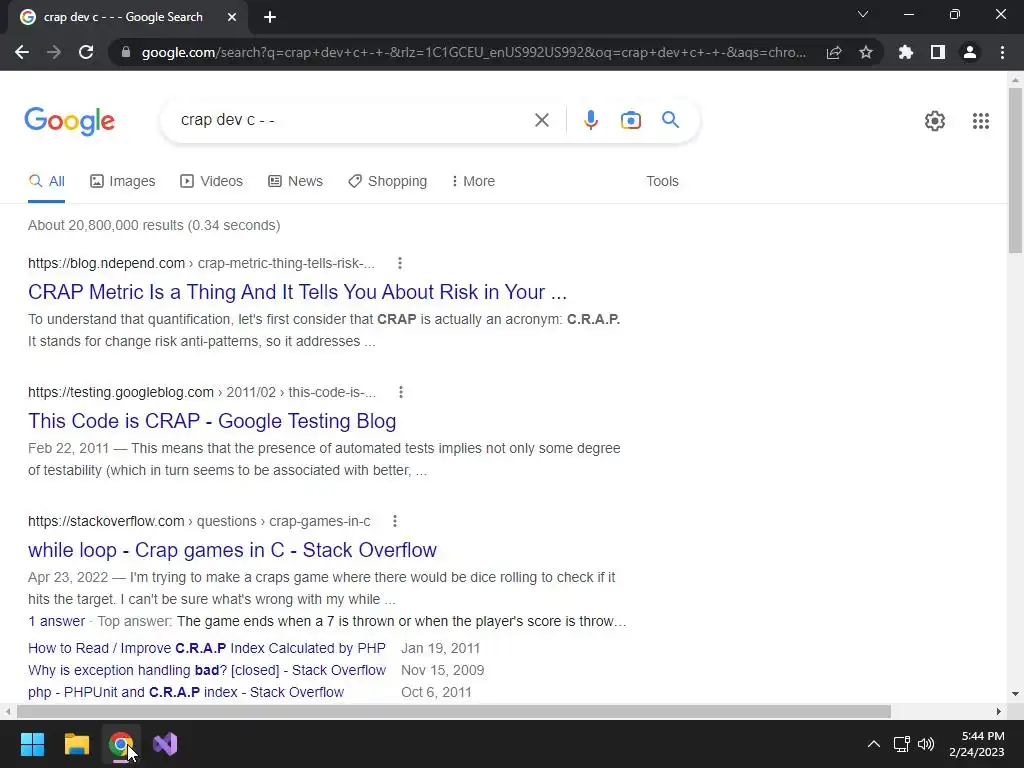Screen dimensions: 1024x768
Task: Open Chrome extensions puzzle icon
Action: [x=906, y=52]
